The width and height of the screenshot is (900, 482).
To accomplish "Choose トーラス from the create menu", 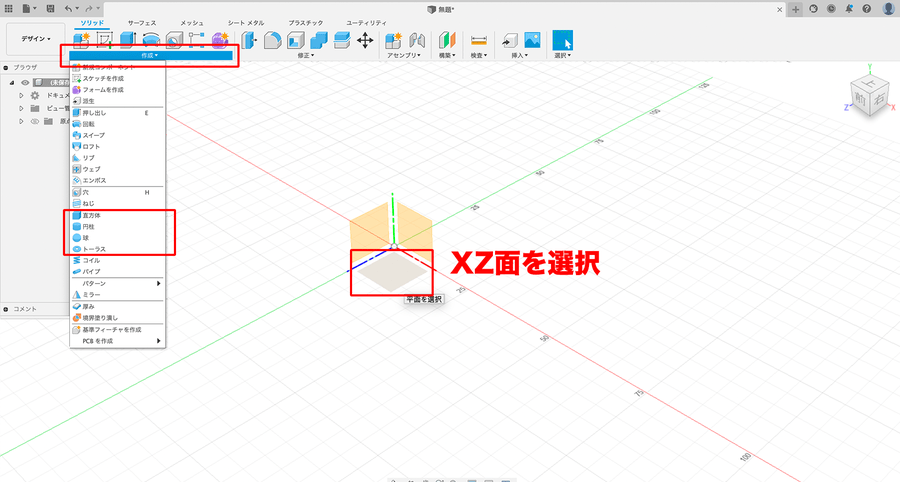I will pyautogui.click(x=118, y=249).
